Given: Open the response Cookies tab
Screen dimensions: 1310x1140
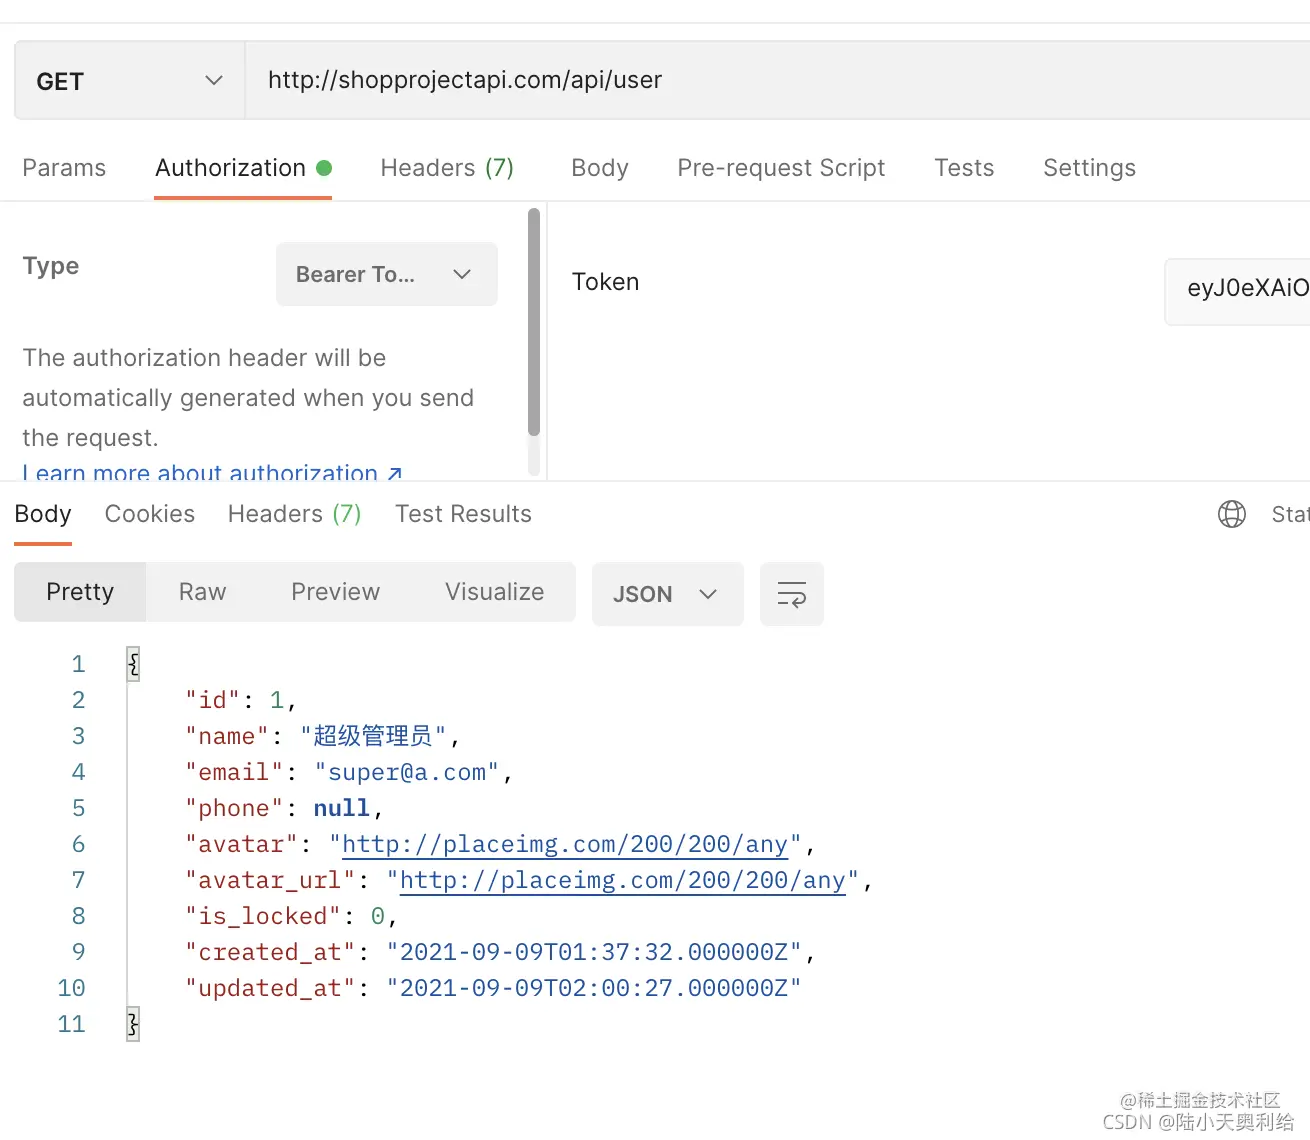Looking at the screenshot, I should pos(150,514).
